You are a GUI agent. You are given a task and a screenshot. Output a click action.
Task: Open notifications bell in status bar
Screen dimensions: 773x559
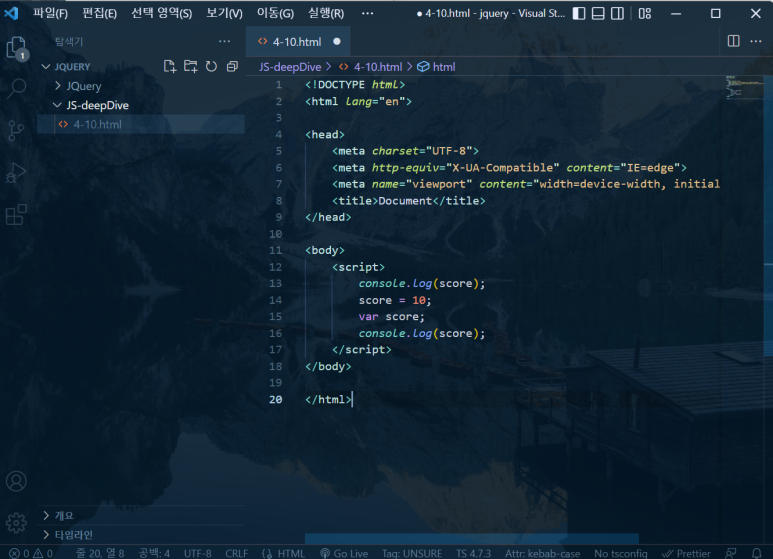tap(756, 554)
